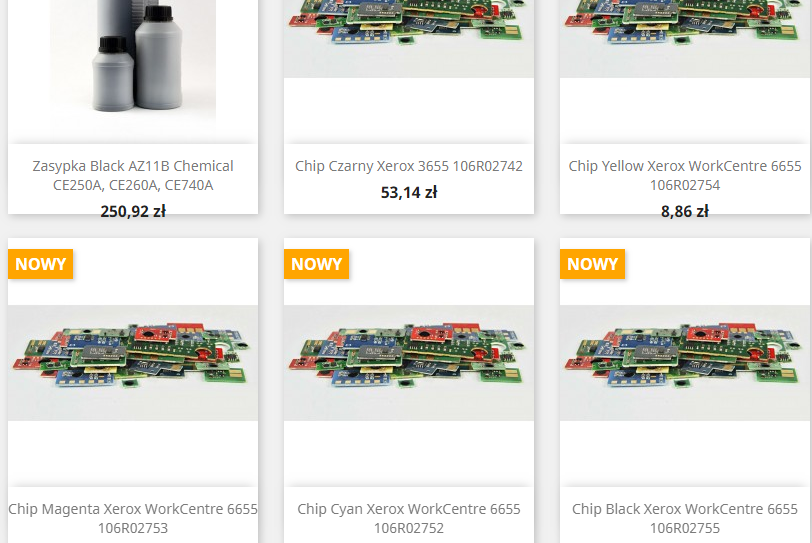The width and height of the screenshot is (812, 543).
Task: Click the NOWY badge on Chip Cyan card
Action: pyautogui.click(x=316, y=264)
